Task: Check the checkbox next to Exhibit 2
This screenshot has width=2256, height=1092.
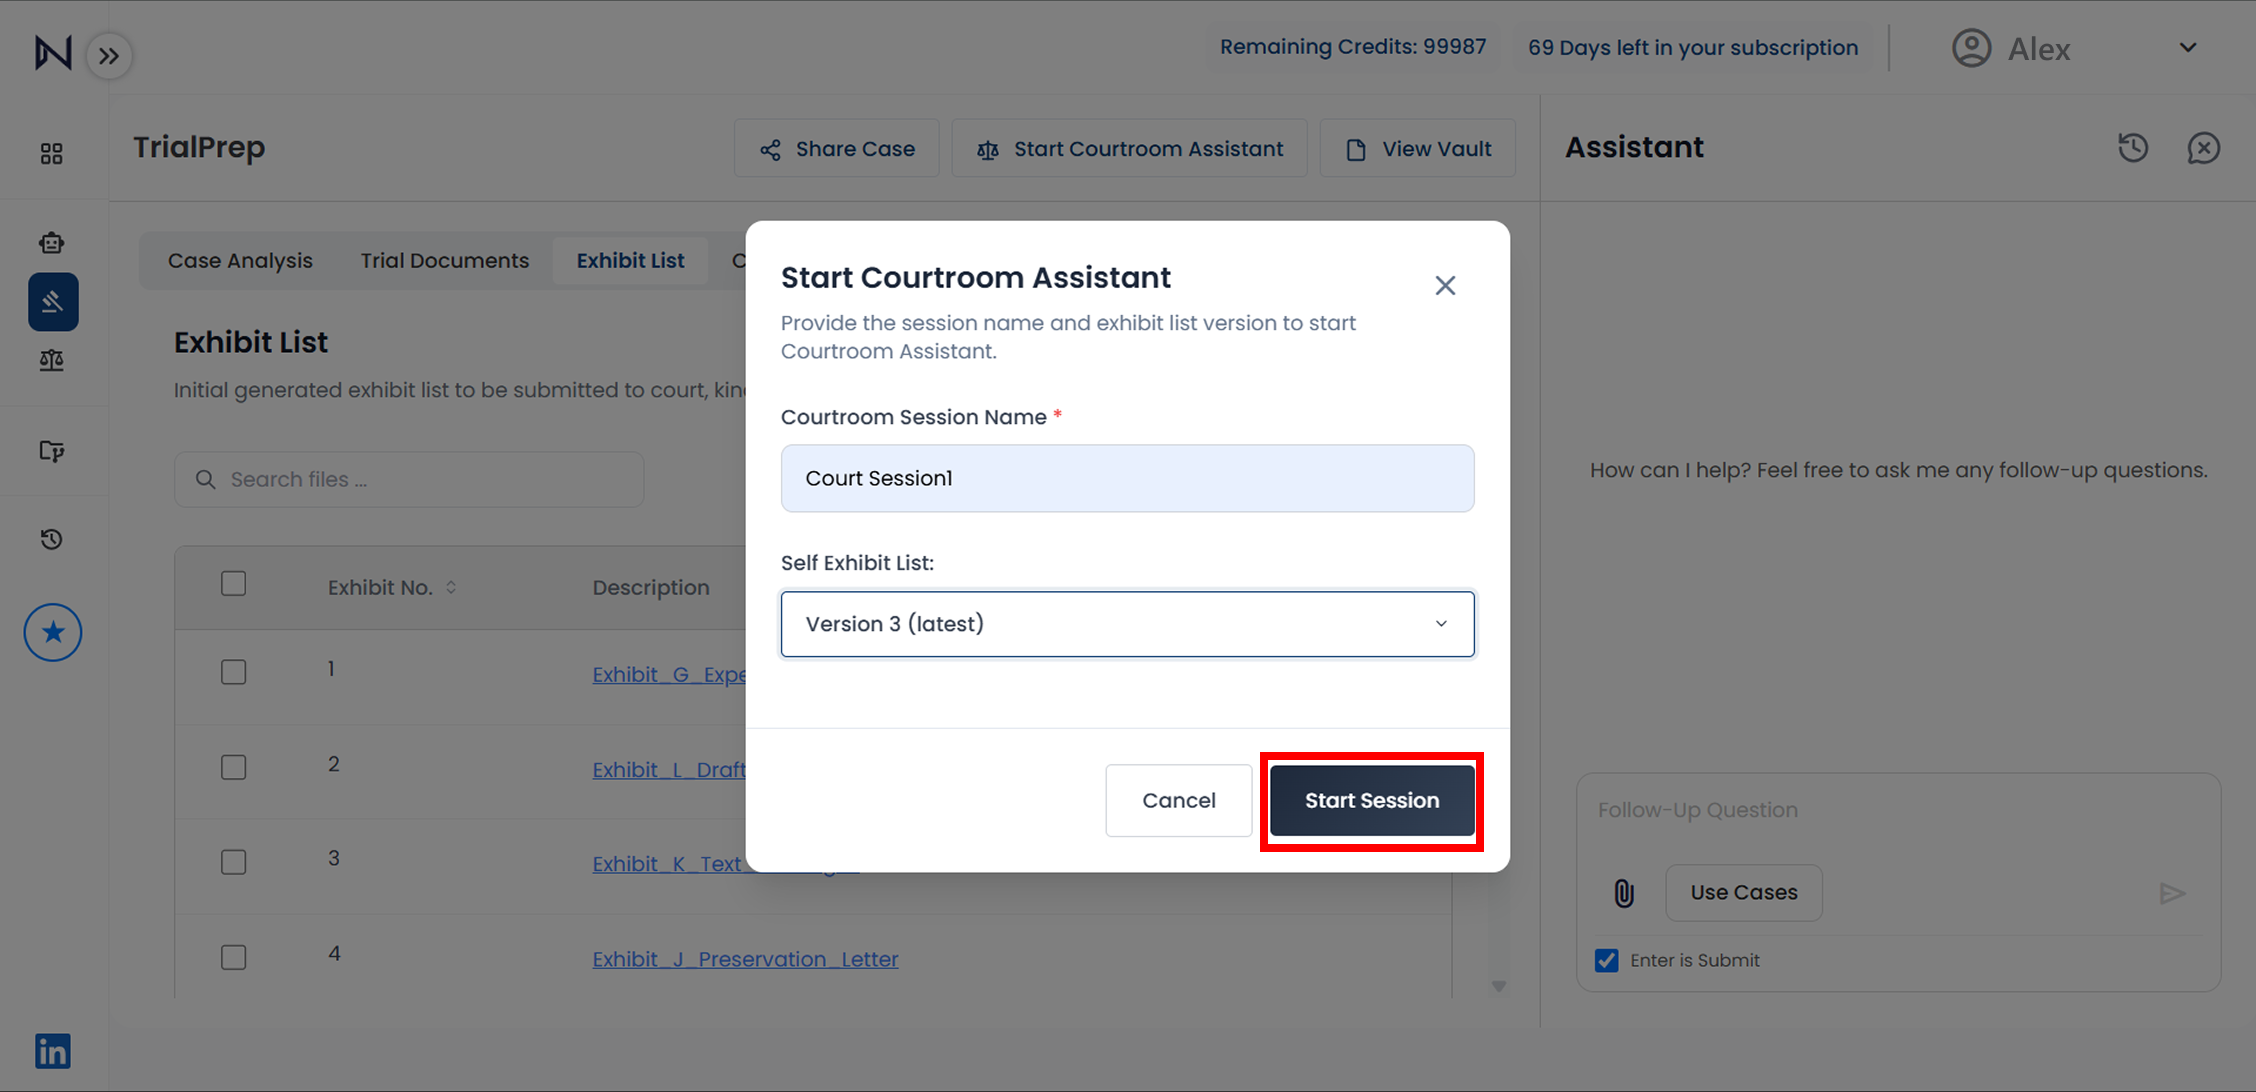Action: [233, 767]
